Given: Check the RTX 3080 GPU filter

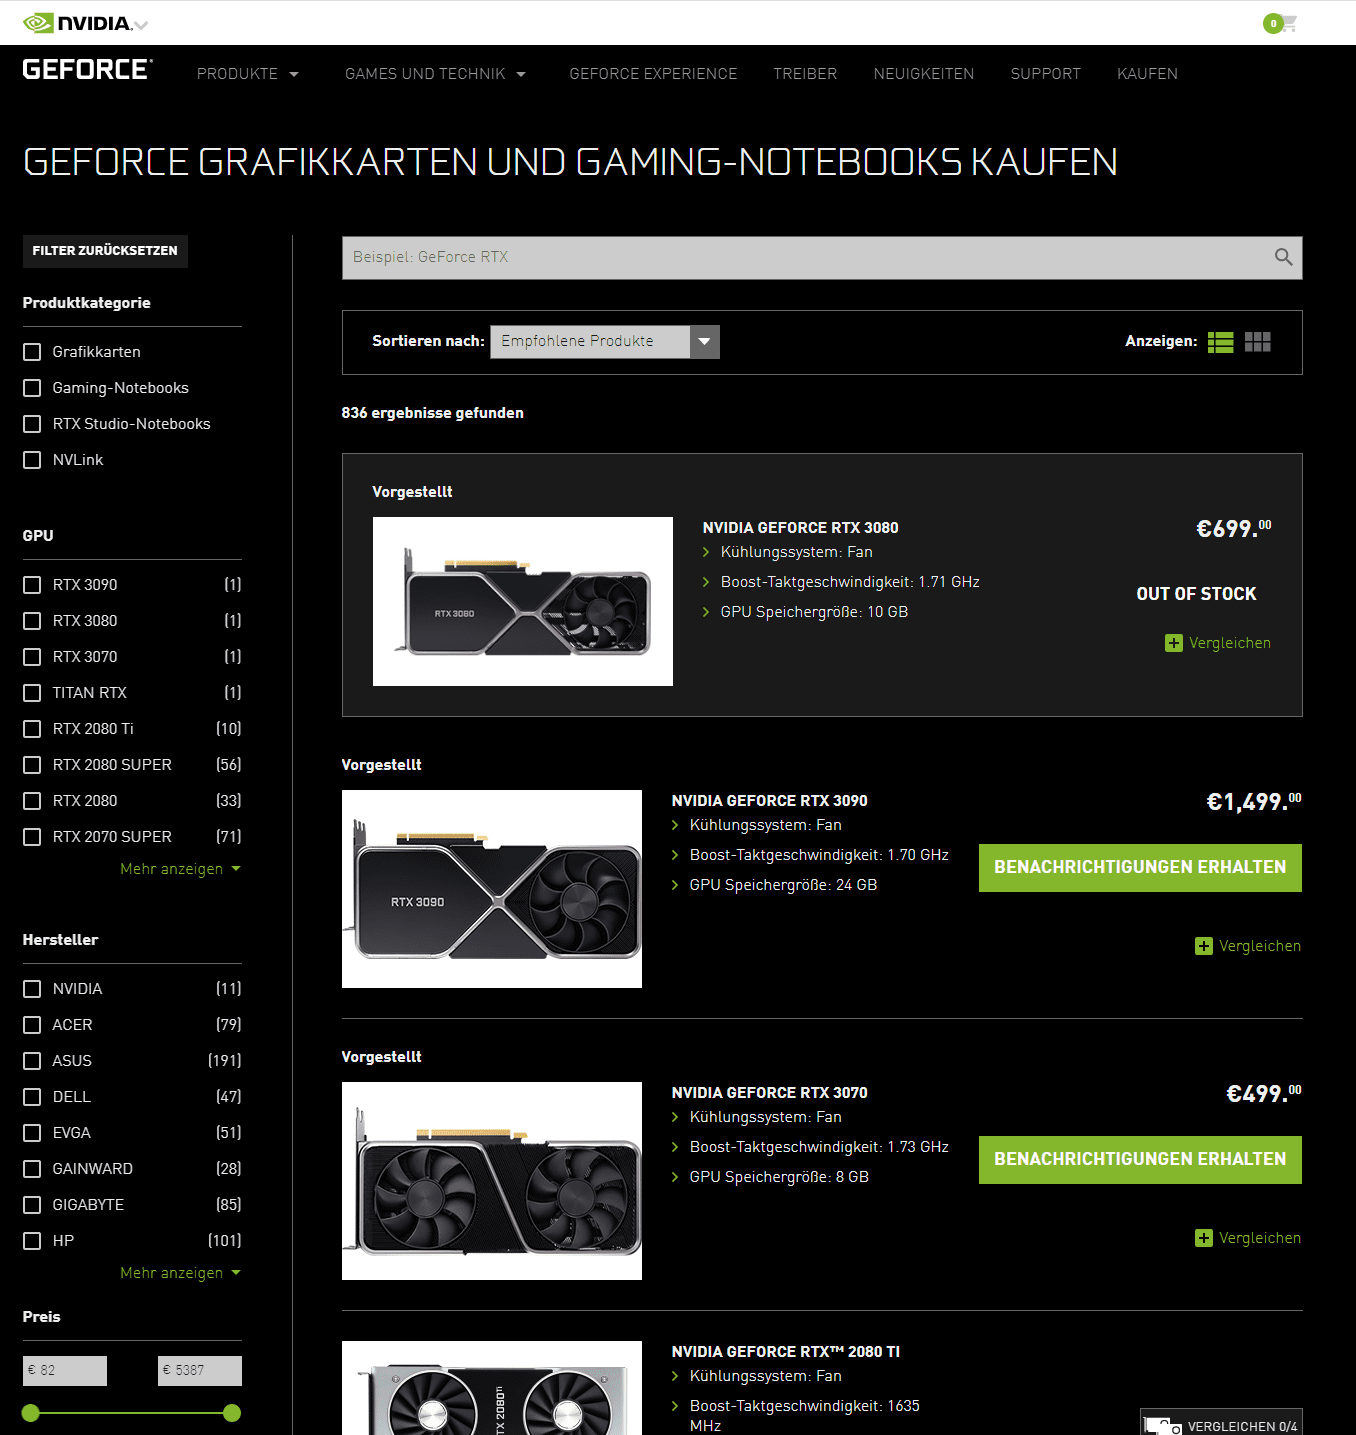Looking at the screenshot, I should tap(32, 621).
